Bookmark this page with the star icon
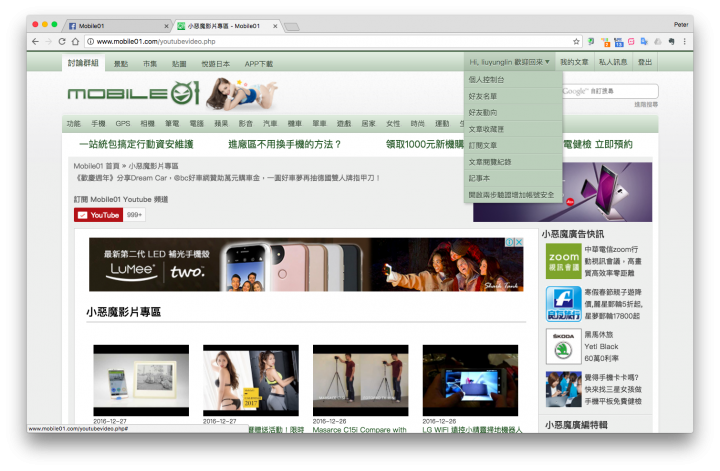The width and height of the screenshot is (720, 471). click(x=576, y=41)
